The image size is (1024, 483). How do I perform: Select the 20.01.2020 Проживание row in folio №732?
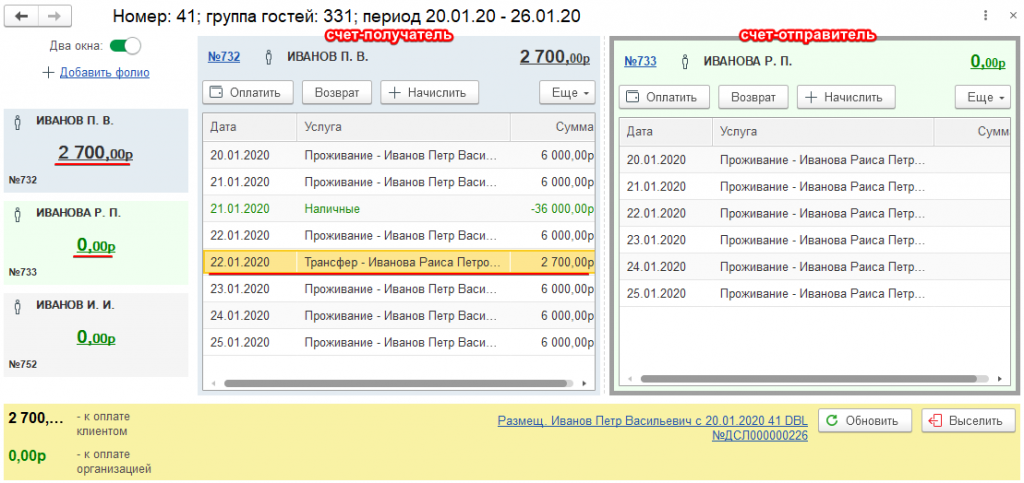coord(398,155)
